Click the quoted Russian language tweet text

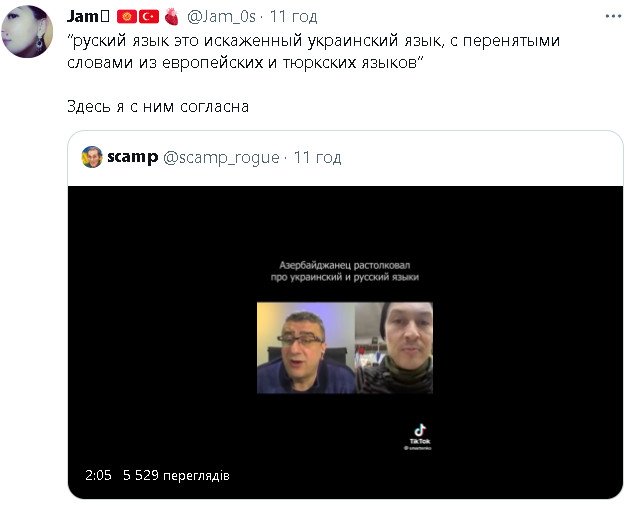coord(313,51)
